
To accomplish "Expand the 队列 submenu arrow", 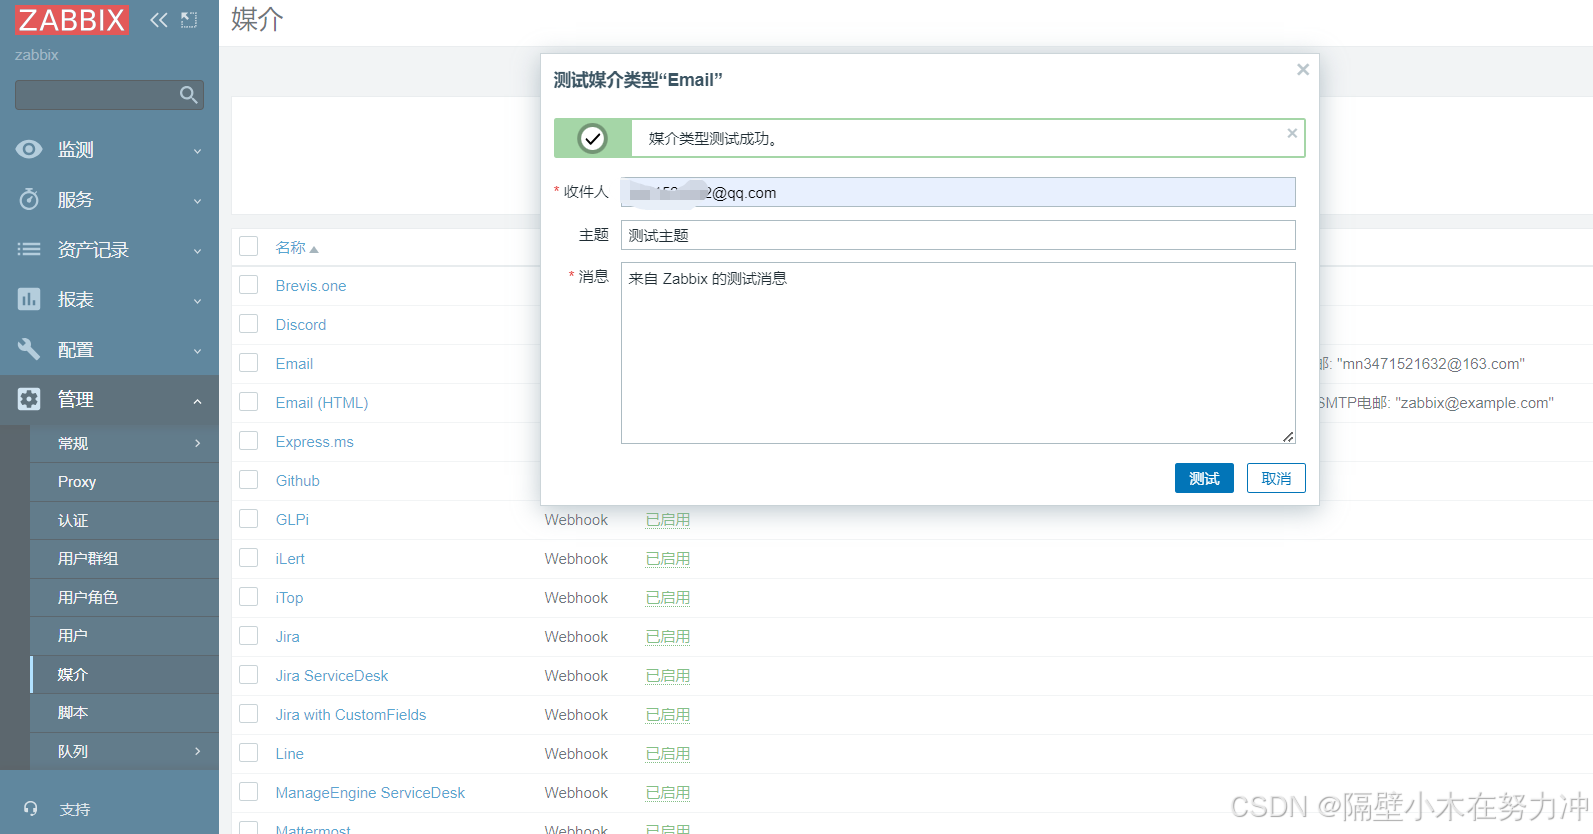I will click(x=197, y=751).
